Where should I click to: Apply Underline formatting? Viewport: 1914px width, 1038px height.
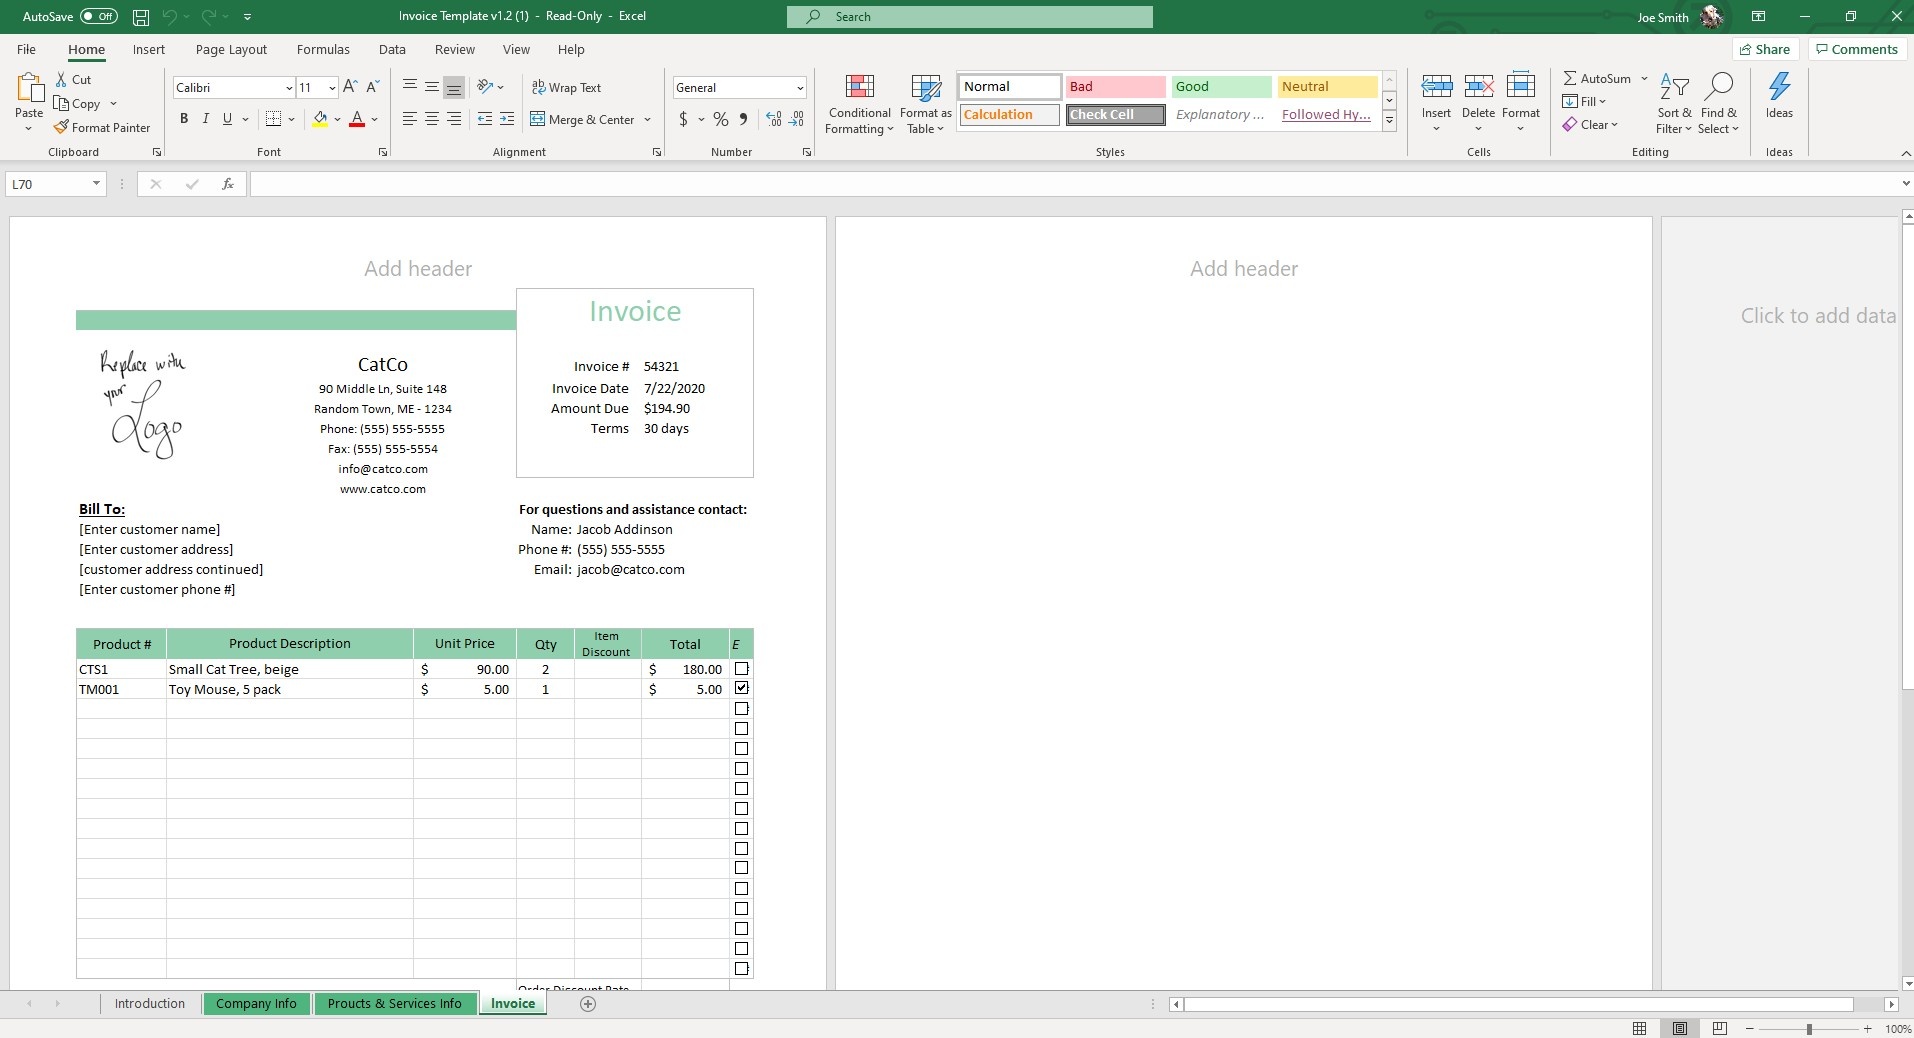click(x=227, y=119)
